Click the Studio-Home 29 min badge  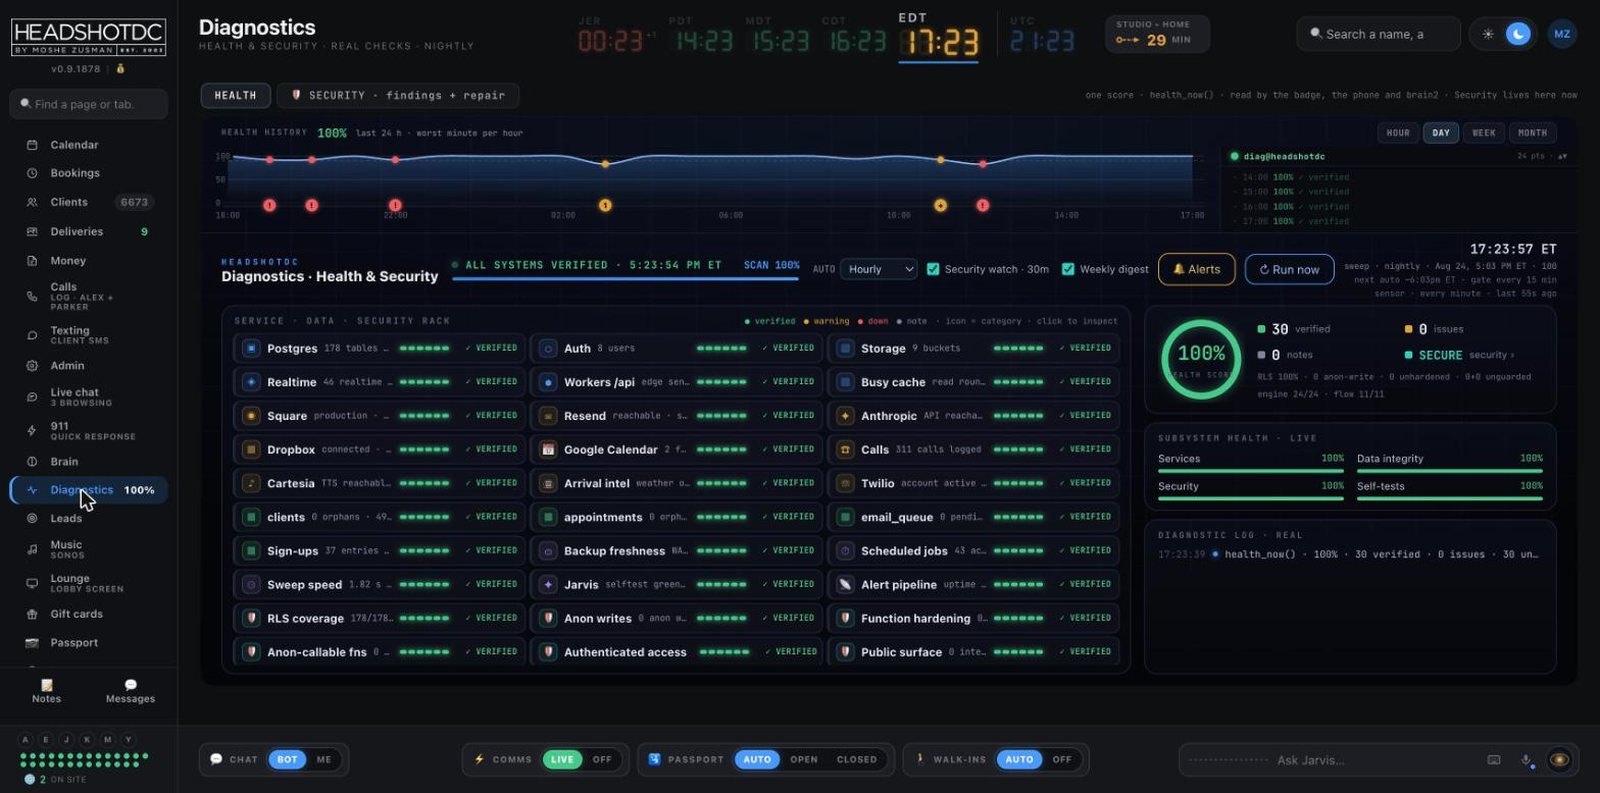click(x=1157, y=34)
